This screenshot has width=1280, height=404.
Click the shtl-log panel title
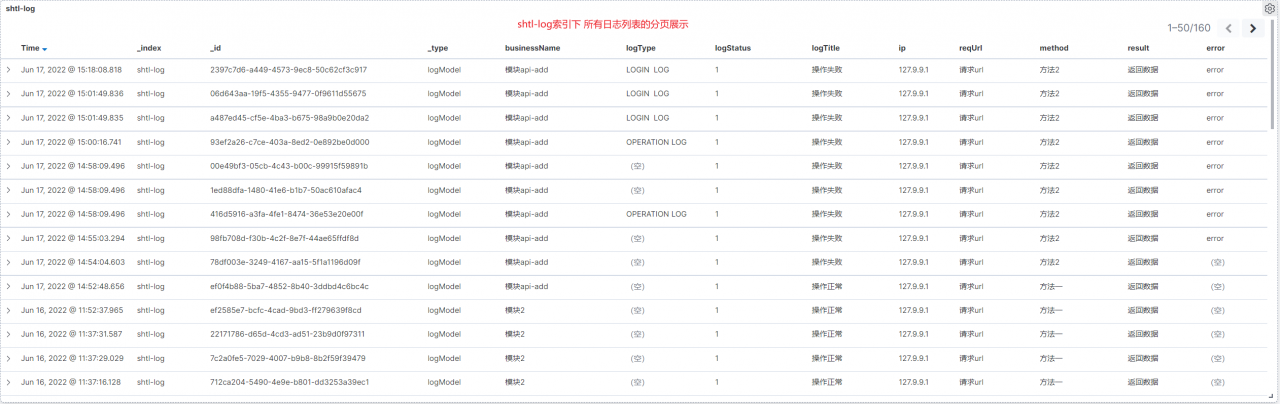click(21, 8)
